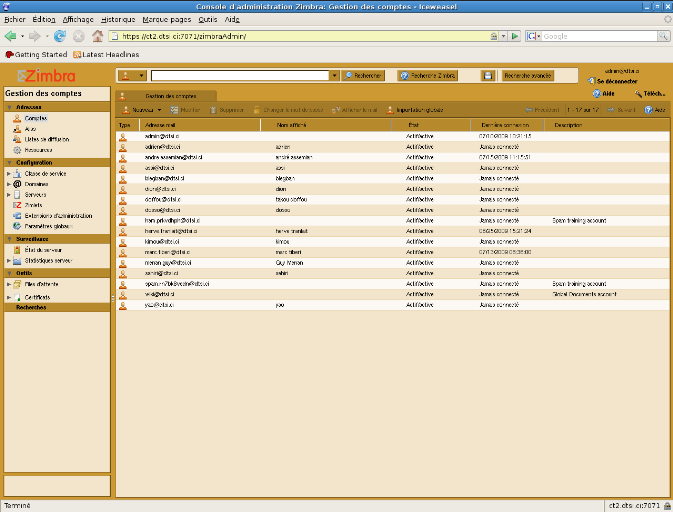This screenshot has width=673, height=512.
Task: Open the Nouveau dropdown arrow
Action: (160, 109)
